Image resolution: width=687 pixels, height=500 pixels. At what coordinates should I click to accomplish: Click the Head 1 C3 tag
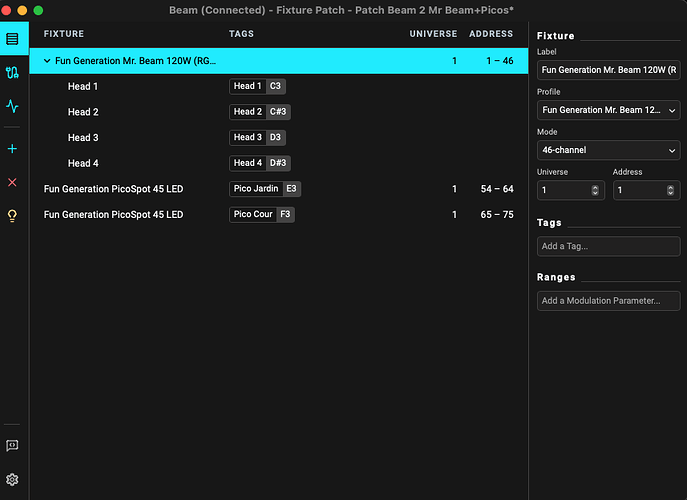258,86
